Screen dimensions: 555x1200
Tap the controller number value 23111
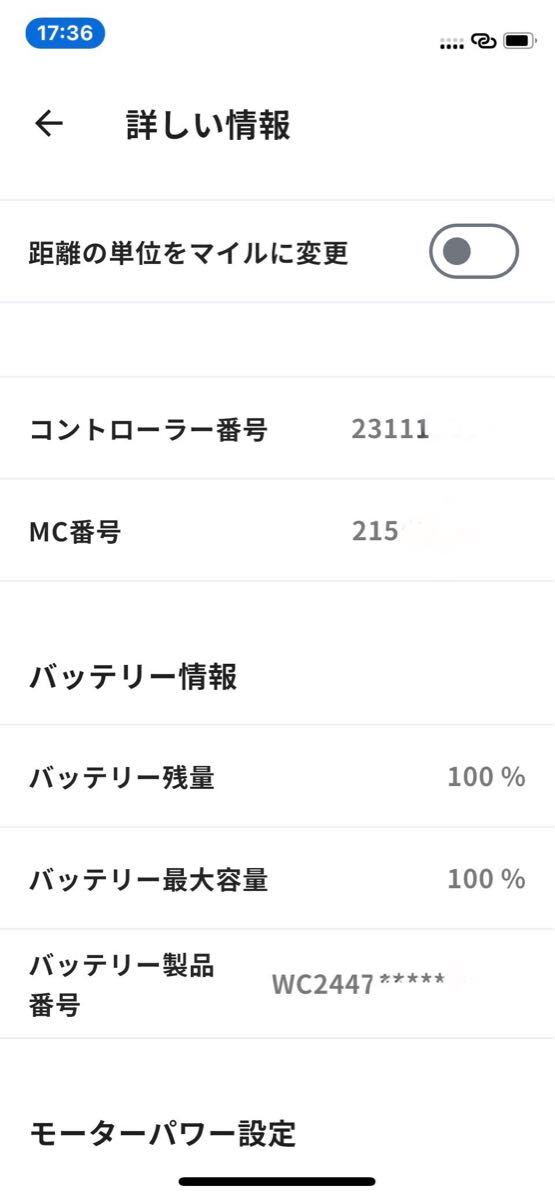(390, 430)
